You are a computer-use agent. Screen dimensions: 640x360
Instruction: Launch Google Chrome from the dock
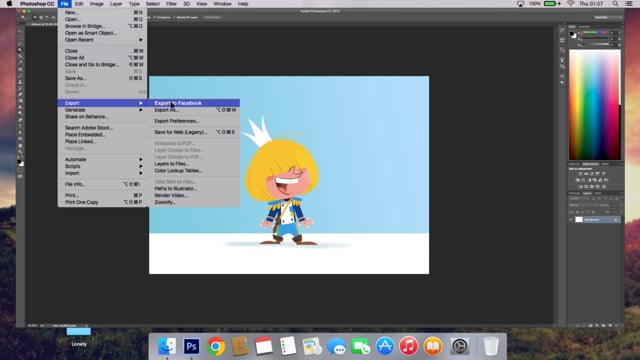pyautogui.click(x=216, y=347)
